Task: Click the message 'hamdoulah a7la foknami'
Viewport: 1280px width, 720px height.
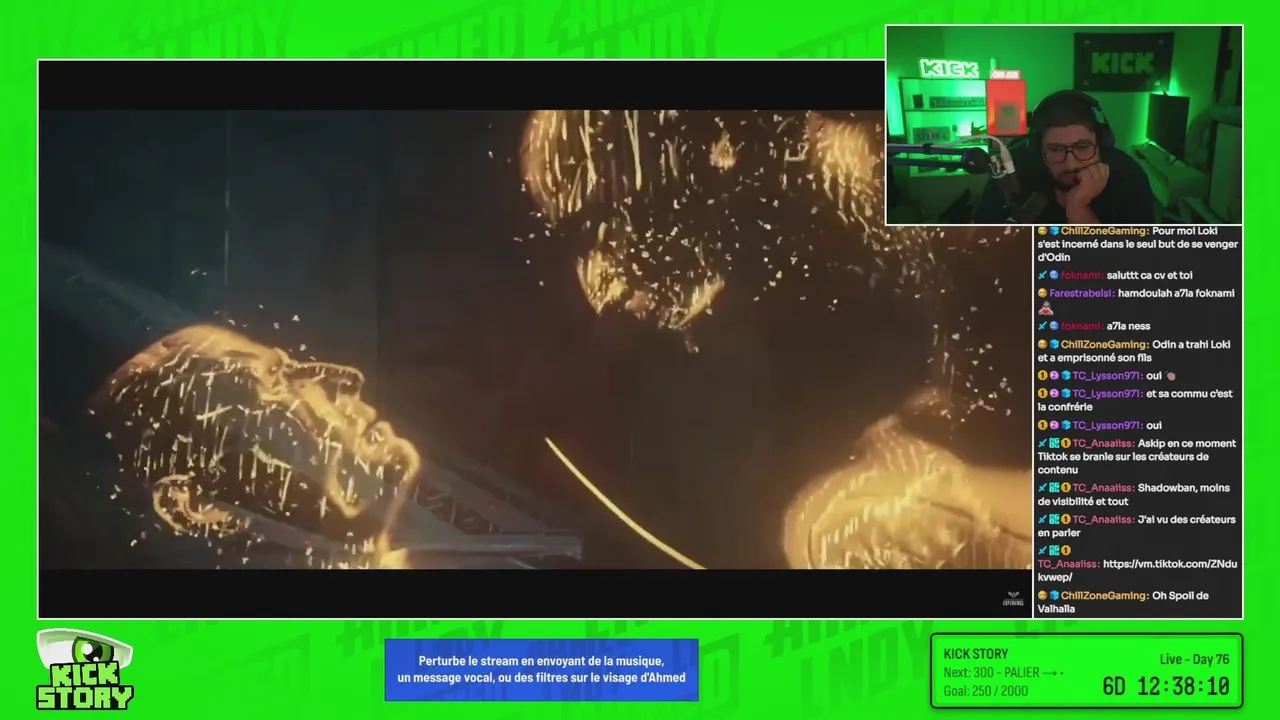Action: [x=1176, y=293]
